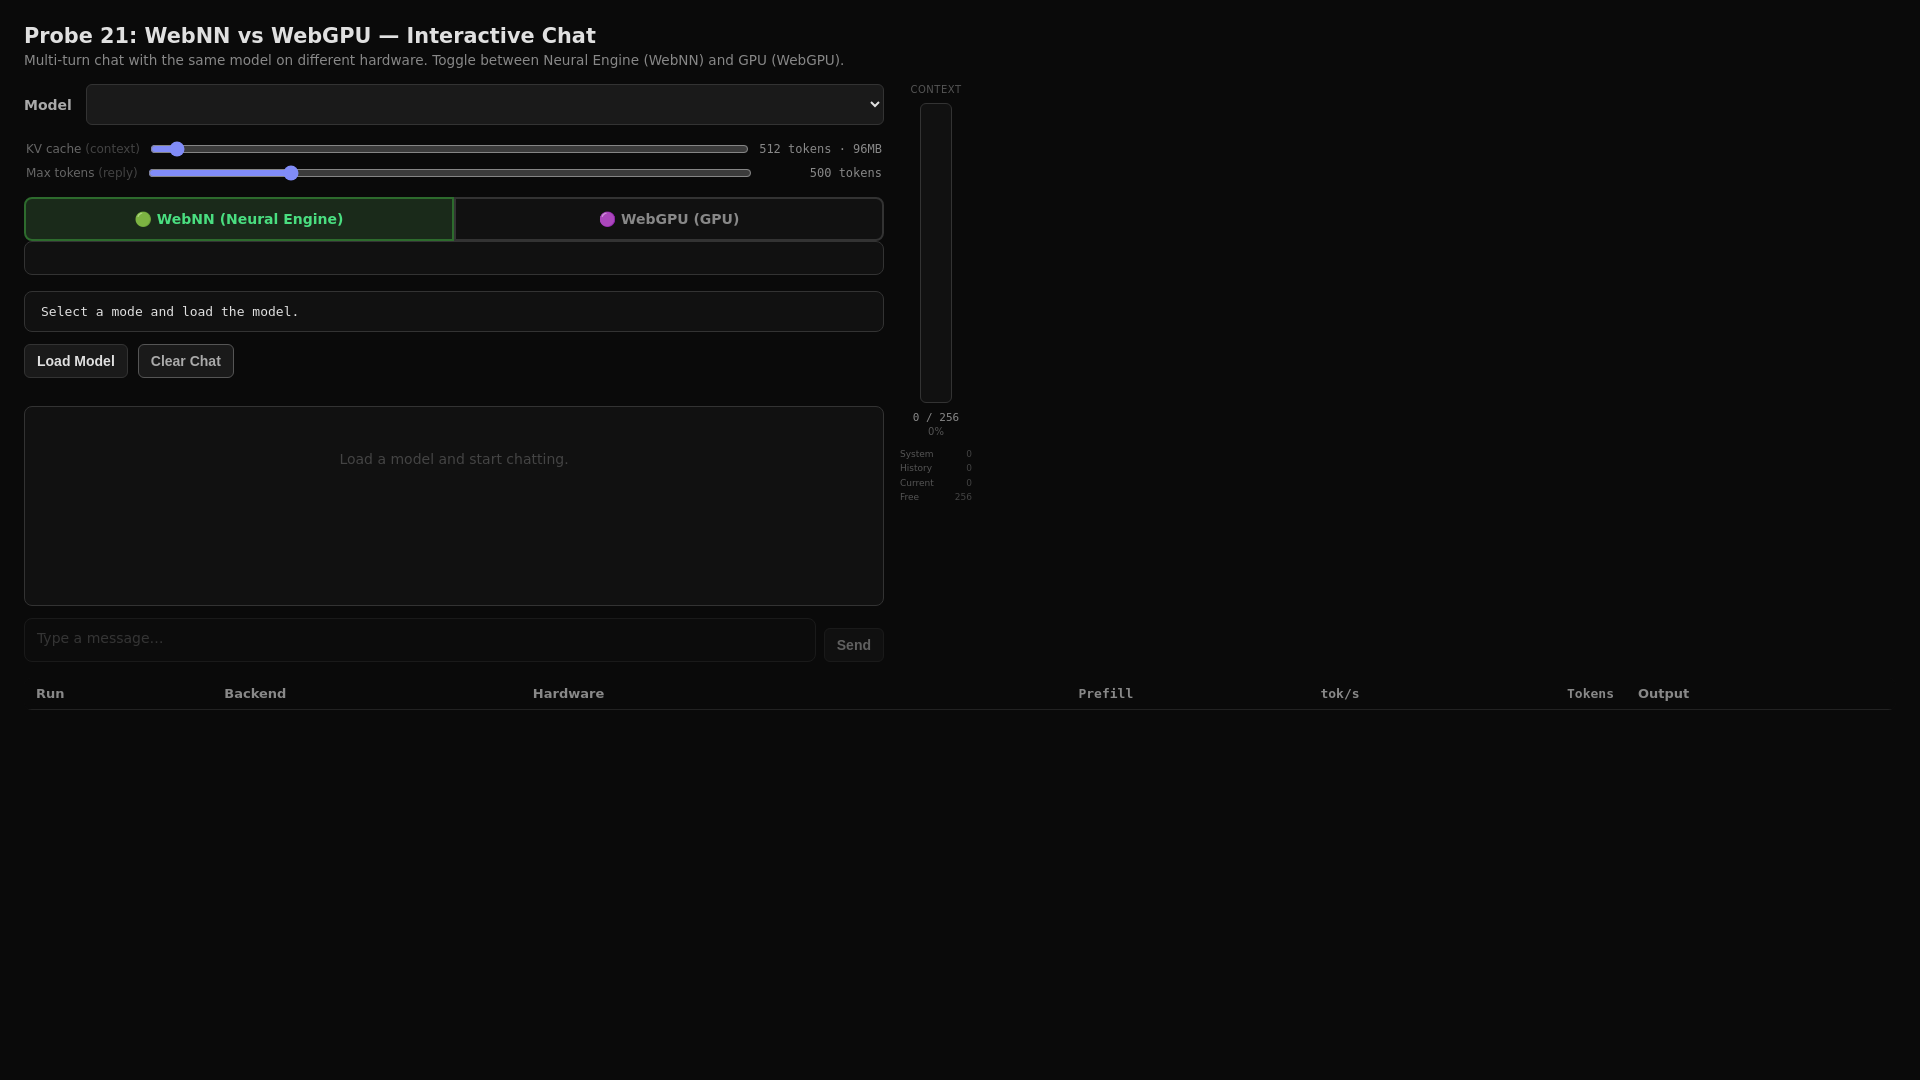Click the tok/s column header
The width and height of the screenshot is (1920, 1080).
click(x=1340, y=694)
